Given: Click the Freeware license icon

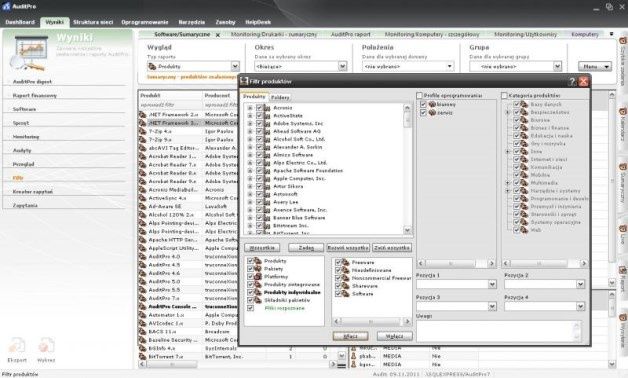Looking at the screenshot, I should click(x=346, y=262).
